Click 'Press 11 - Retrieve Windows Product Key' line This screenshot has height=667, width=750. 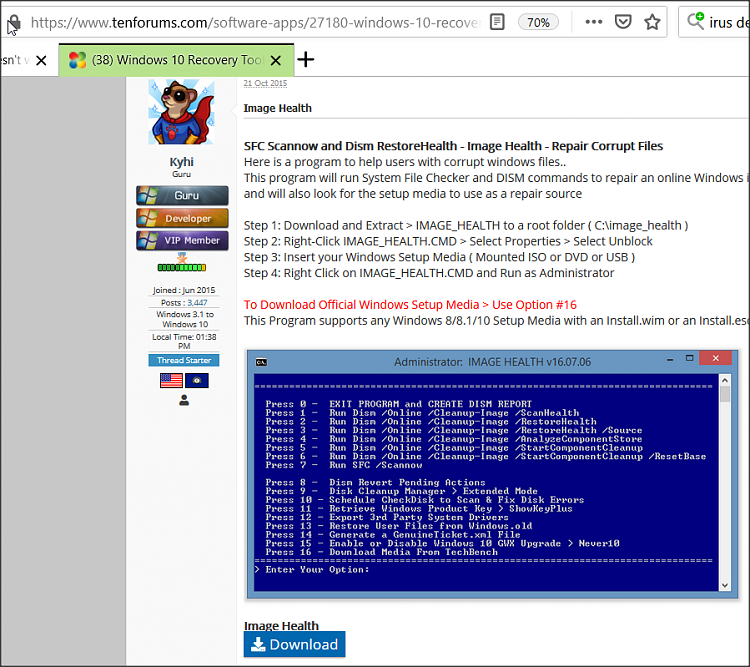coord(419,509)
